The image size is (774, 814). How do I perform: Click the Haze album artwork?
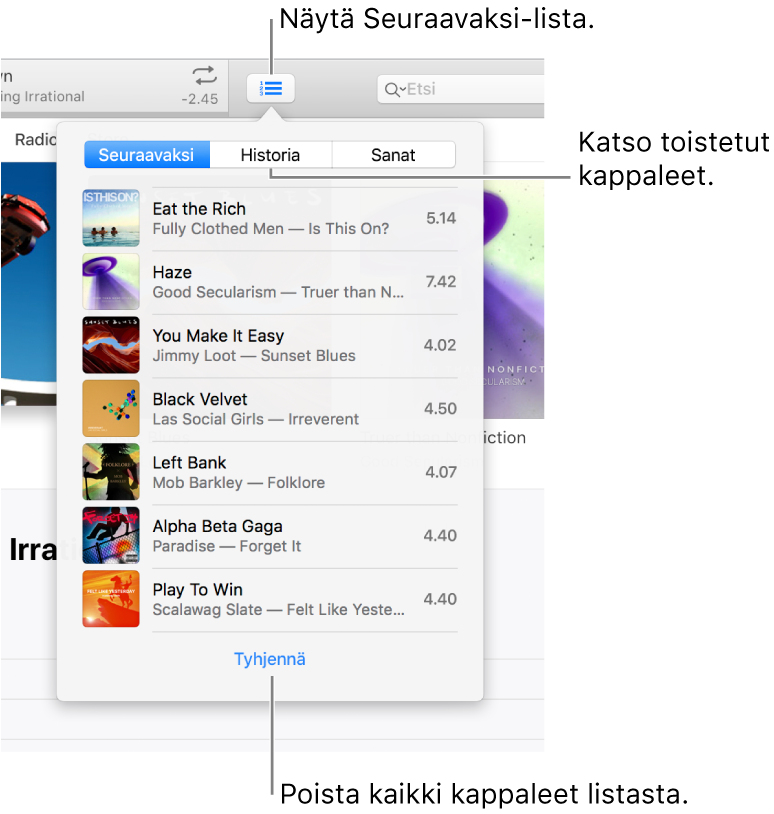tap(111, 281)
